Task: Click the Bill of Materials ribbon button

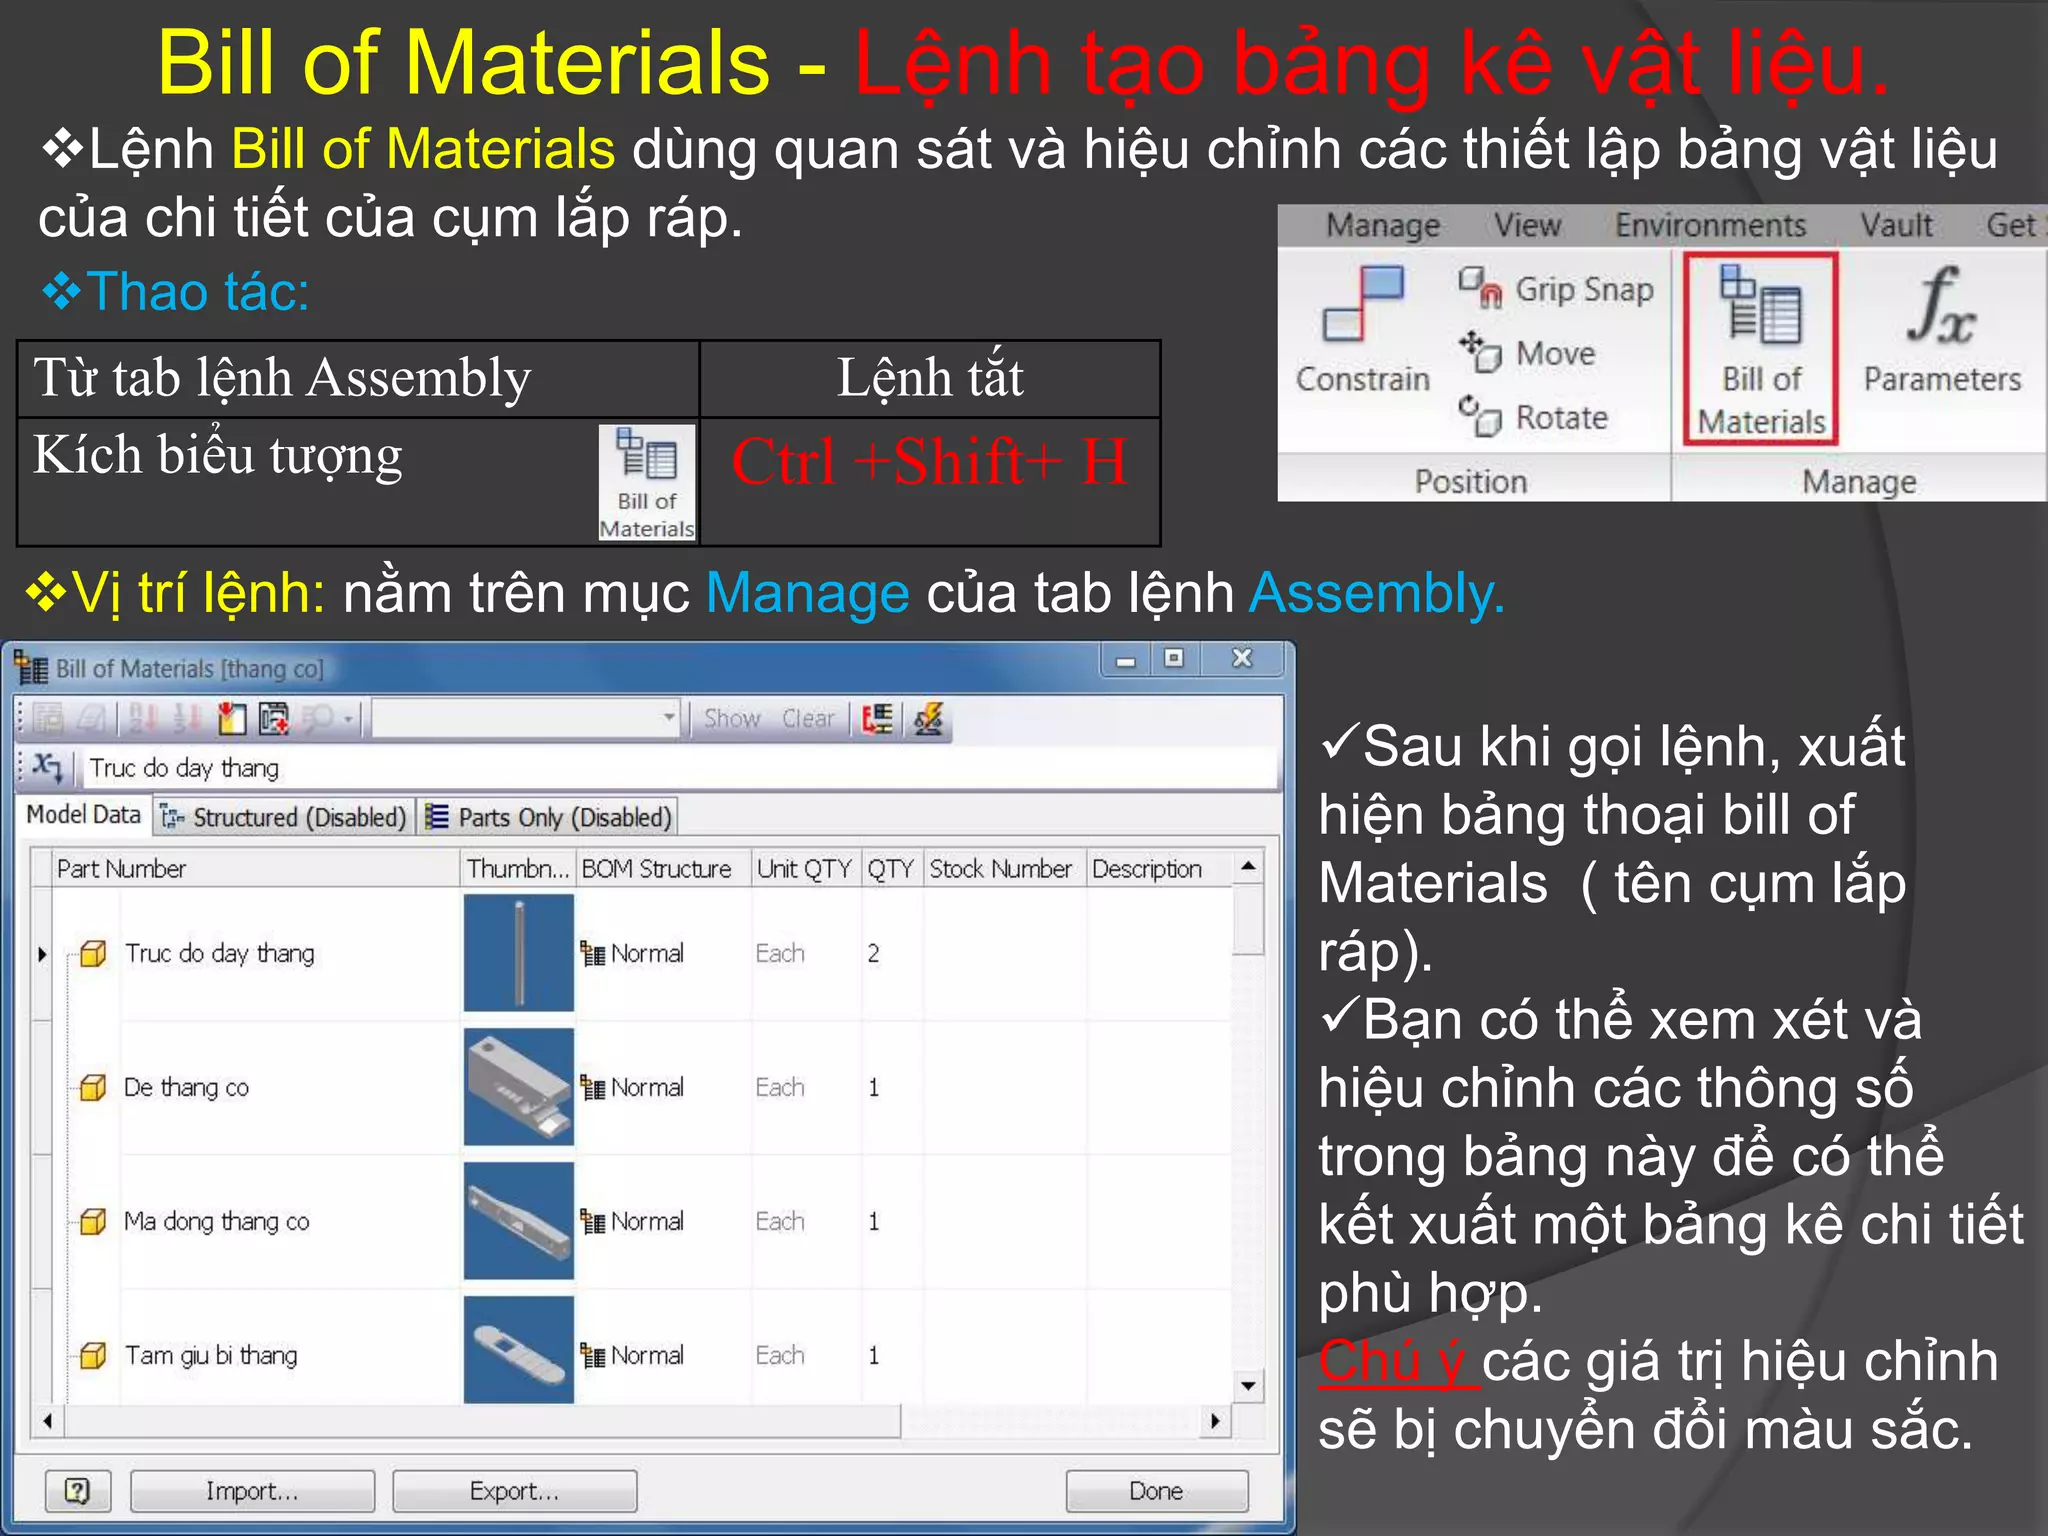Action: point(1761,348)
